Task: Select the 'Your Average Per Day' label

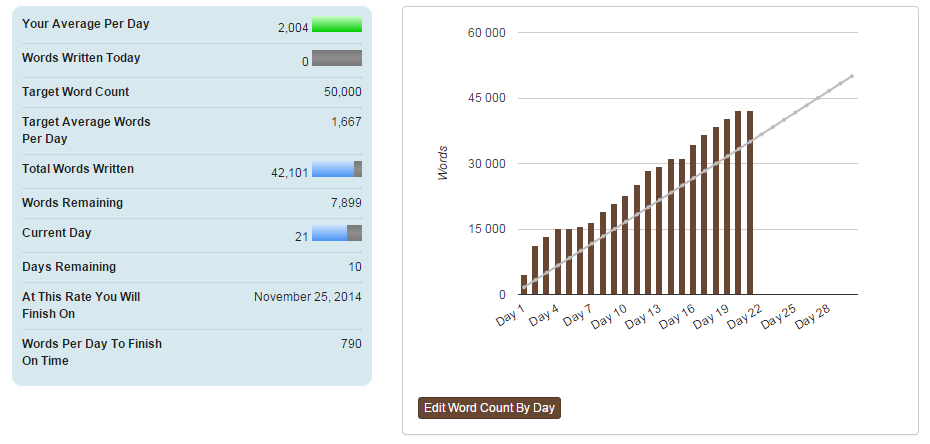Action: (85, 24)
